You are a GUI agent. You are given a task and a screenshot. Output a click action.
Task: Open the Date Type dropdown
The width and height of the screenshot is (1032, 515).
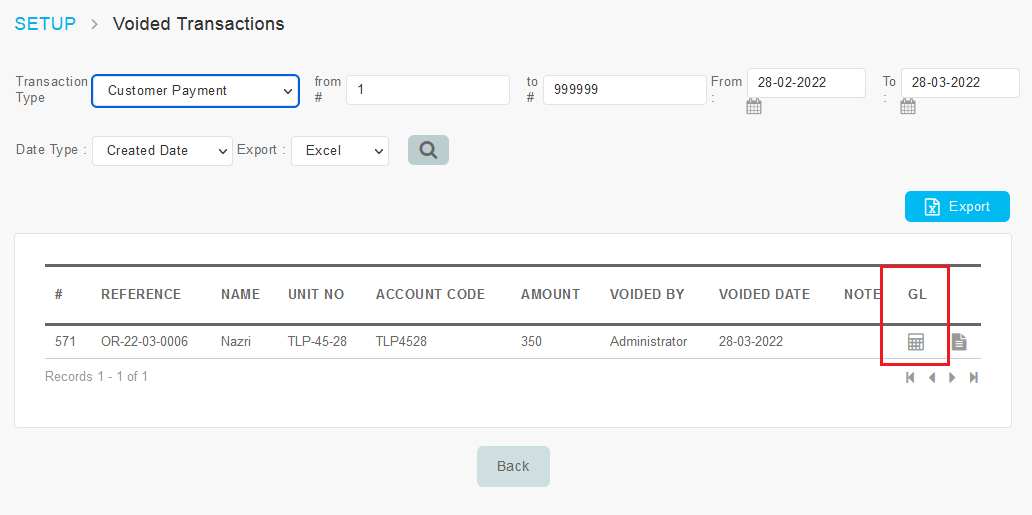coord(162,151)
